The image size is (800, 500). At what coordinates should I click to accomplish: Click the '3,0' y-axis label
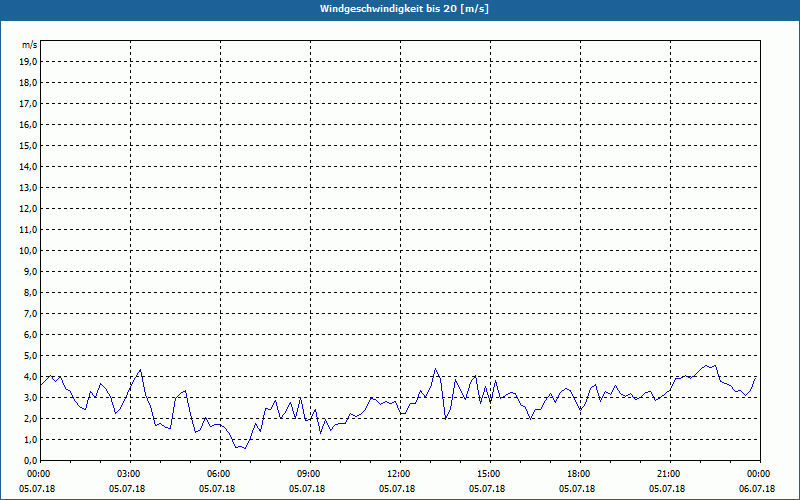(x=30, y=397)
